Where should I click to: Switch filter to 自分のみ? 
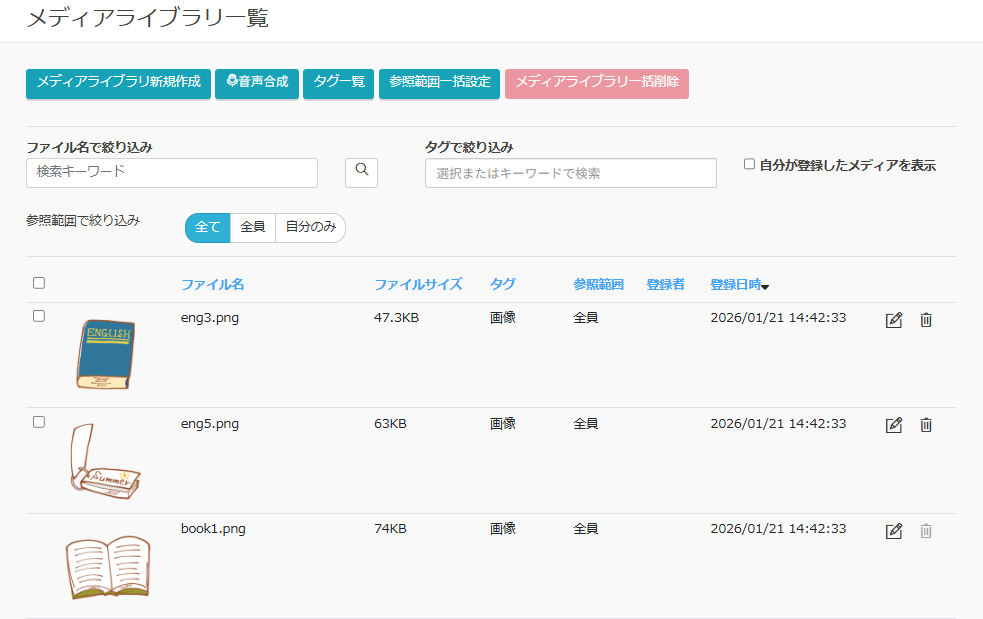[310, 228]
